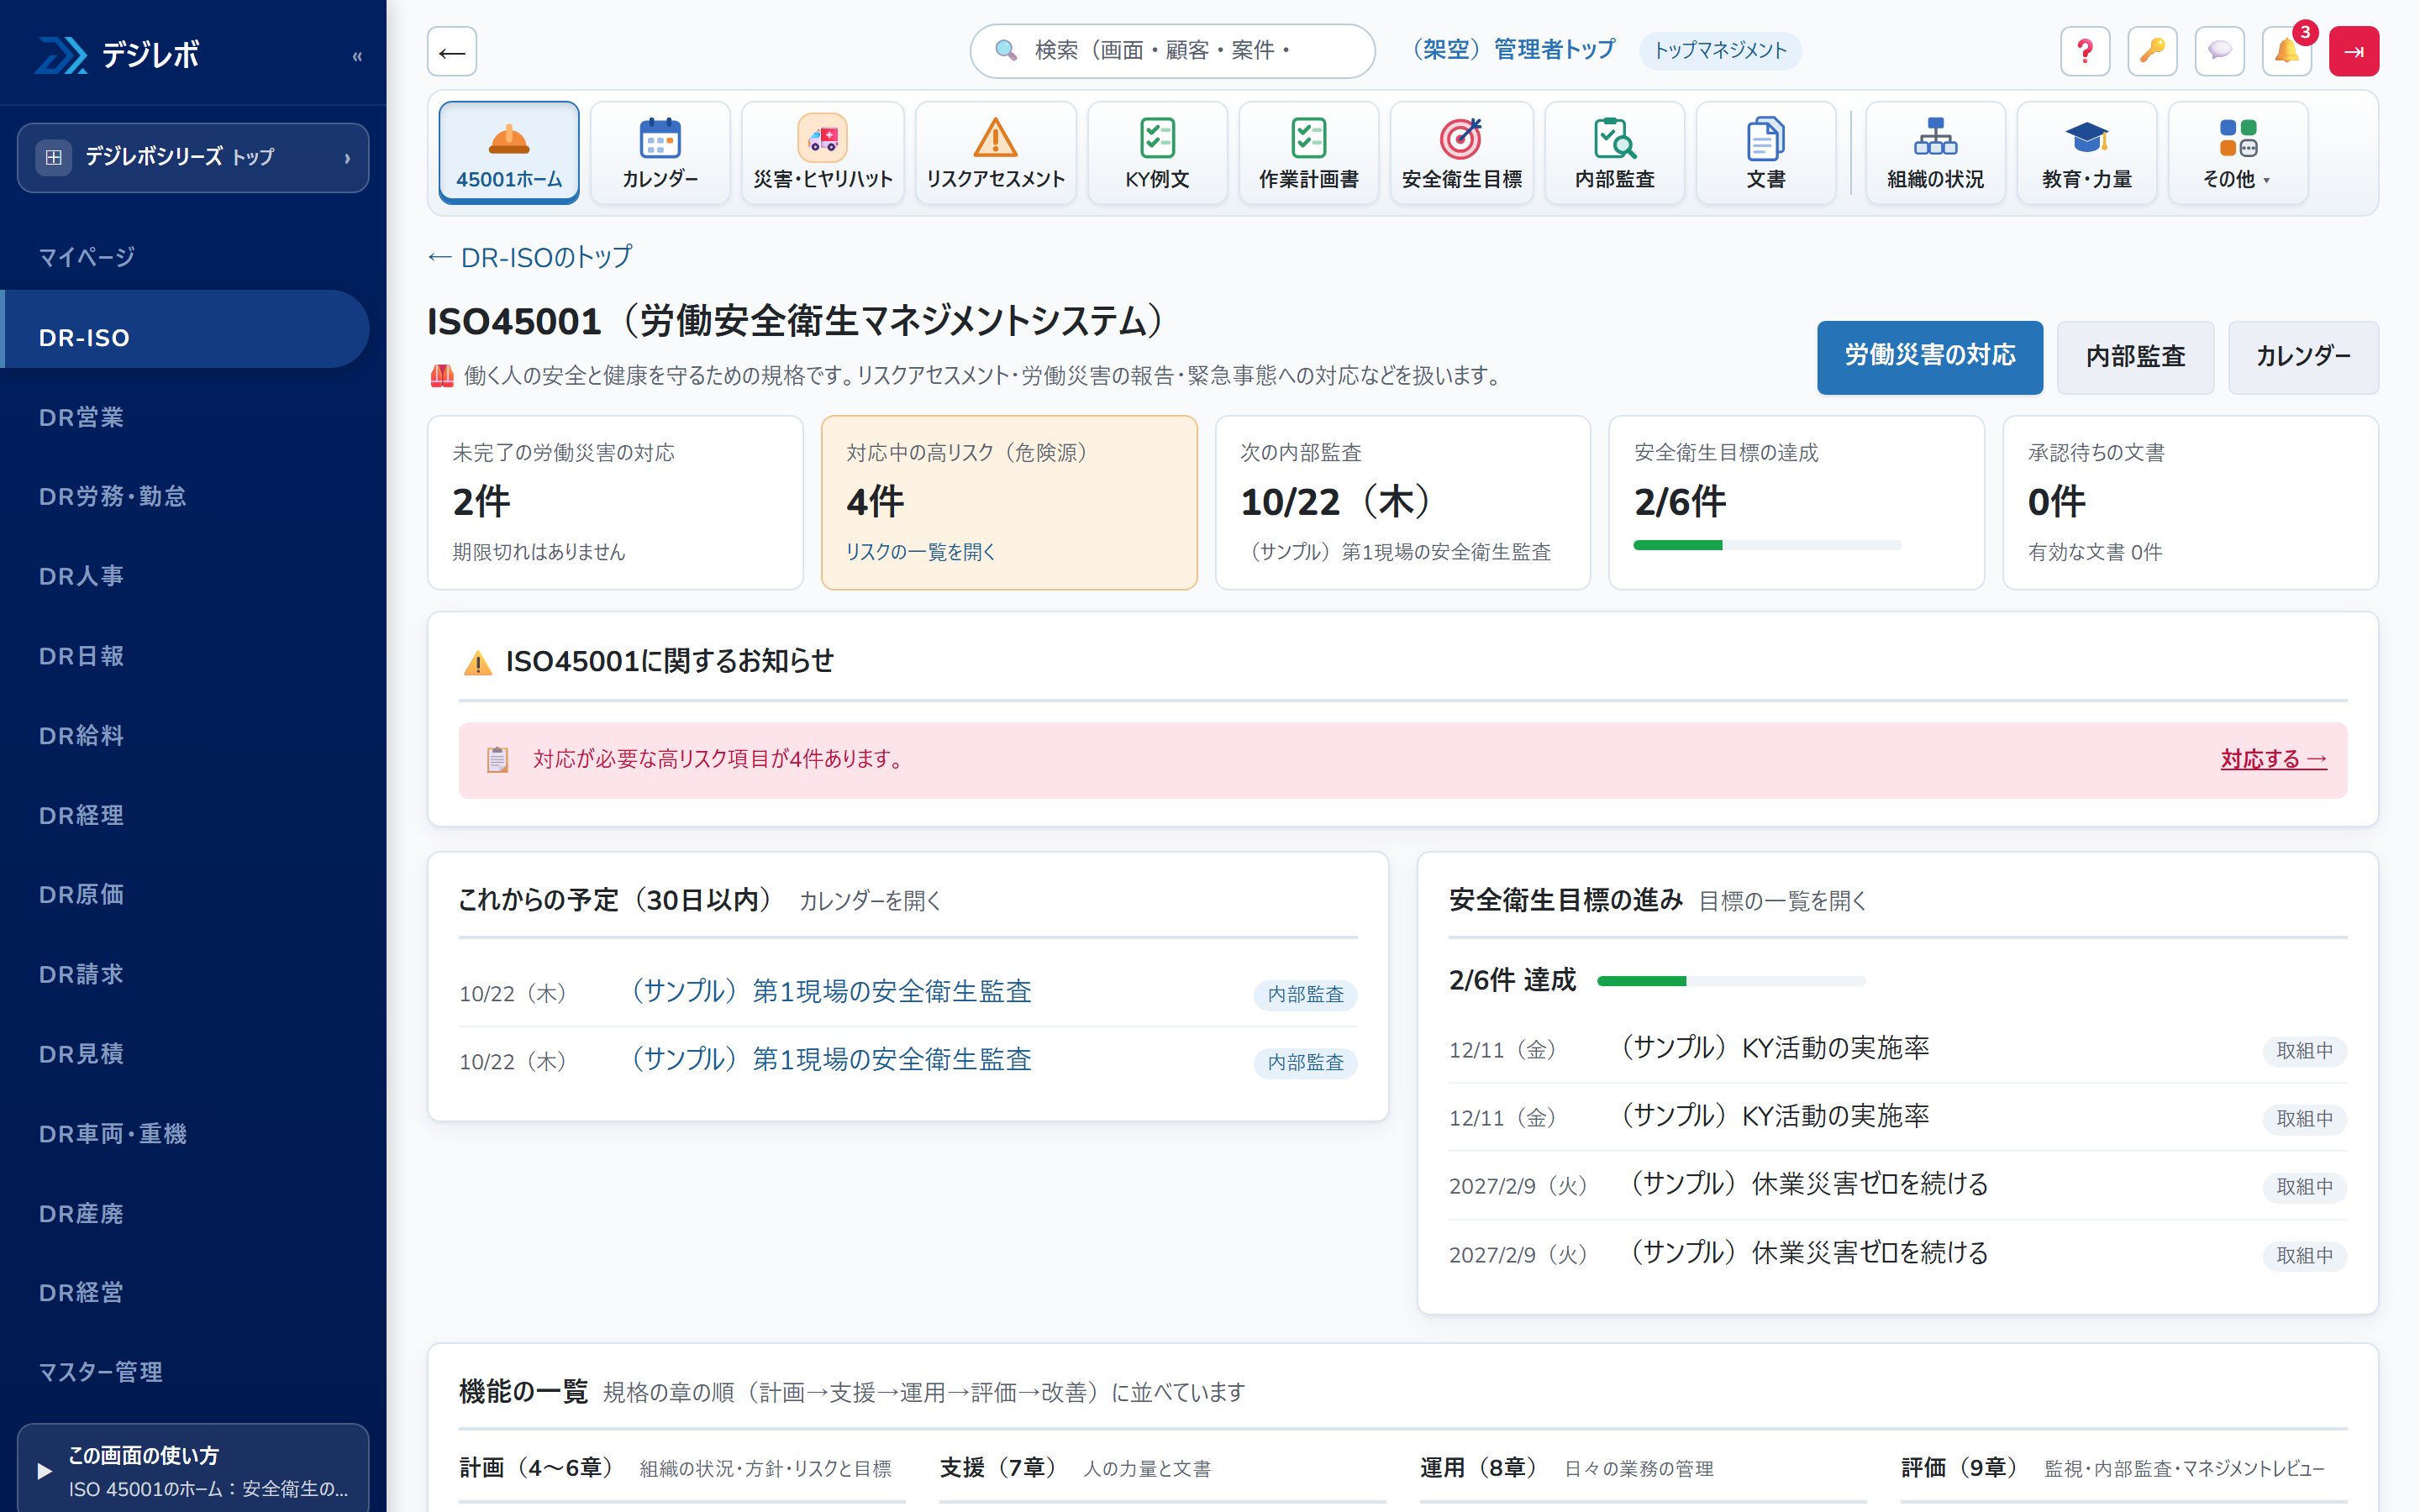Follow the 対応する → link
Viewport: 2420px width, 1512px height.
point(2273,759)
